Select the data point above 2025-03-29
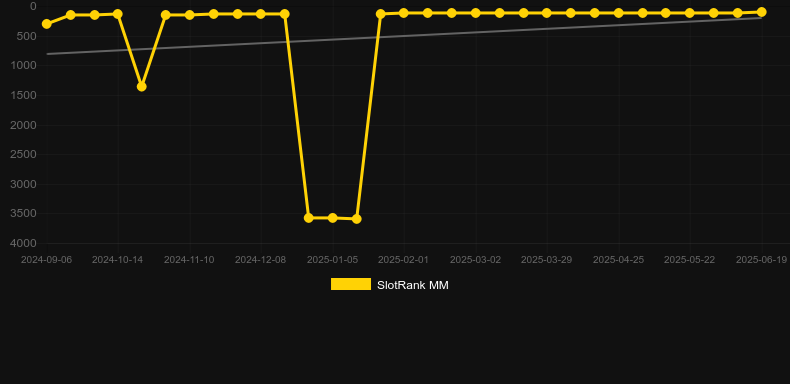 [x=547, y=13]
